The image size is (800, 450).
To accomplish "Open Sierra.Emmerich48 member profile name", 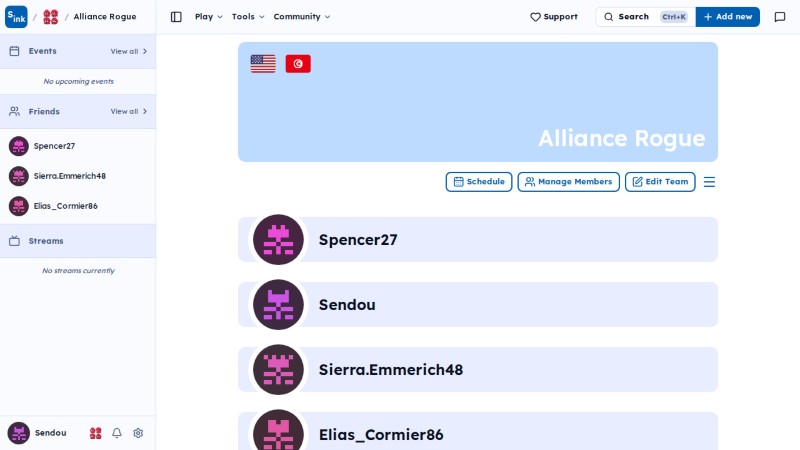I will coord(391,369).
